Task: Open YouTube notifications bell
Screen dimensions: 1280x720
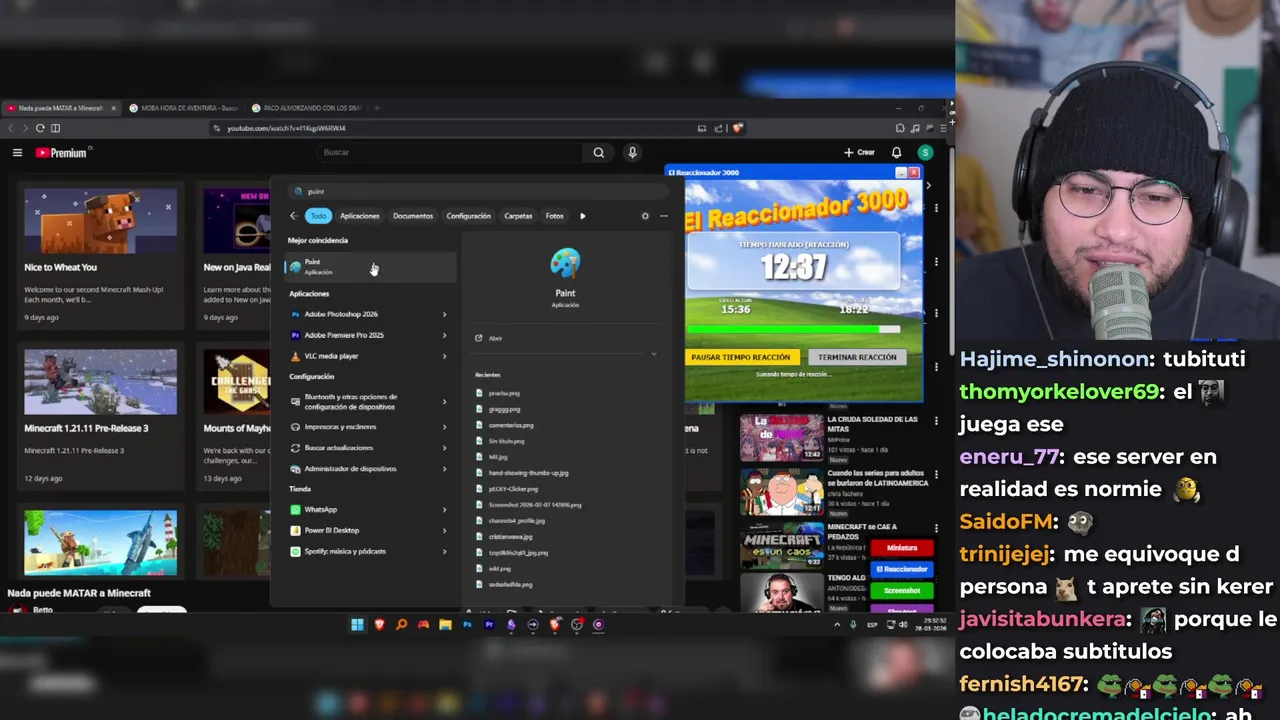Action: pyautogui.click(x=897, y=152)
